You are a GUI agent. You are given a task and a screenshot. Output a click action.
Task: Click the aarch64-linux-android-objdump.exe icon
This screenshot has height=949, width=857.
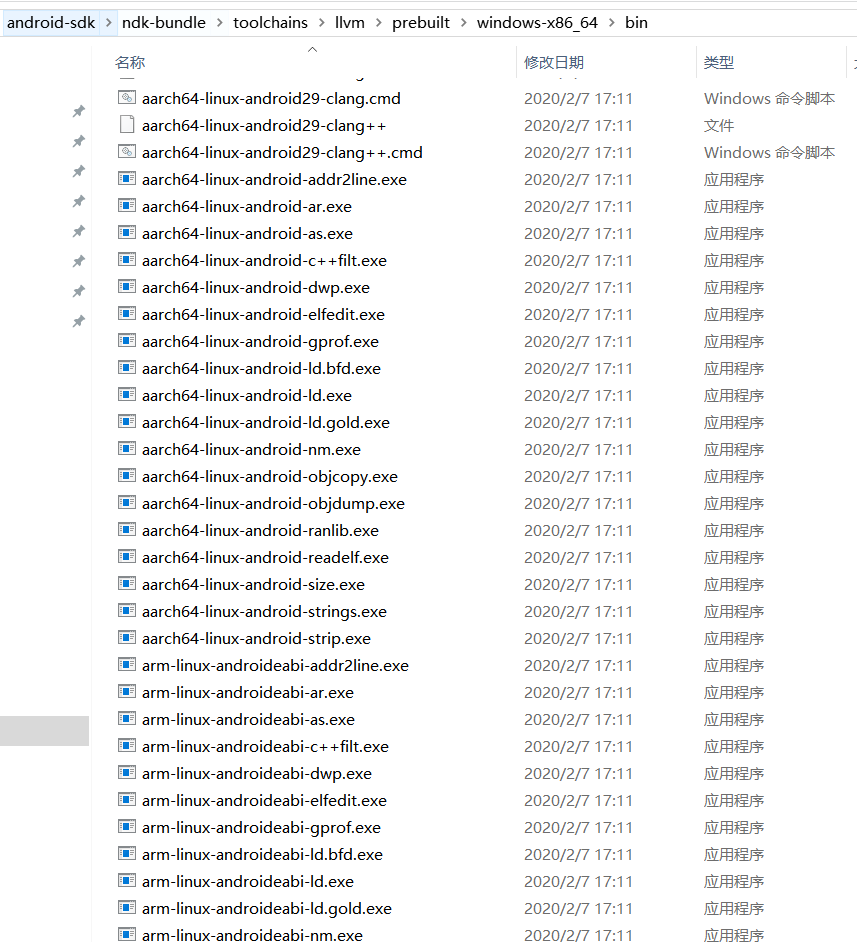[x=126, y=502]
